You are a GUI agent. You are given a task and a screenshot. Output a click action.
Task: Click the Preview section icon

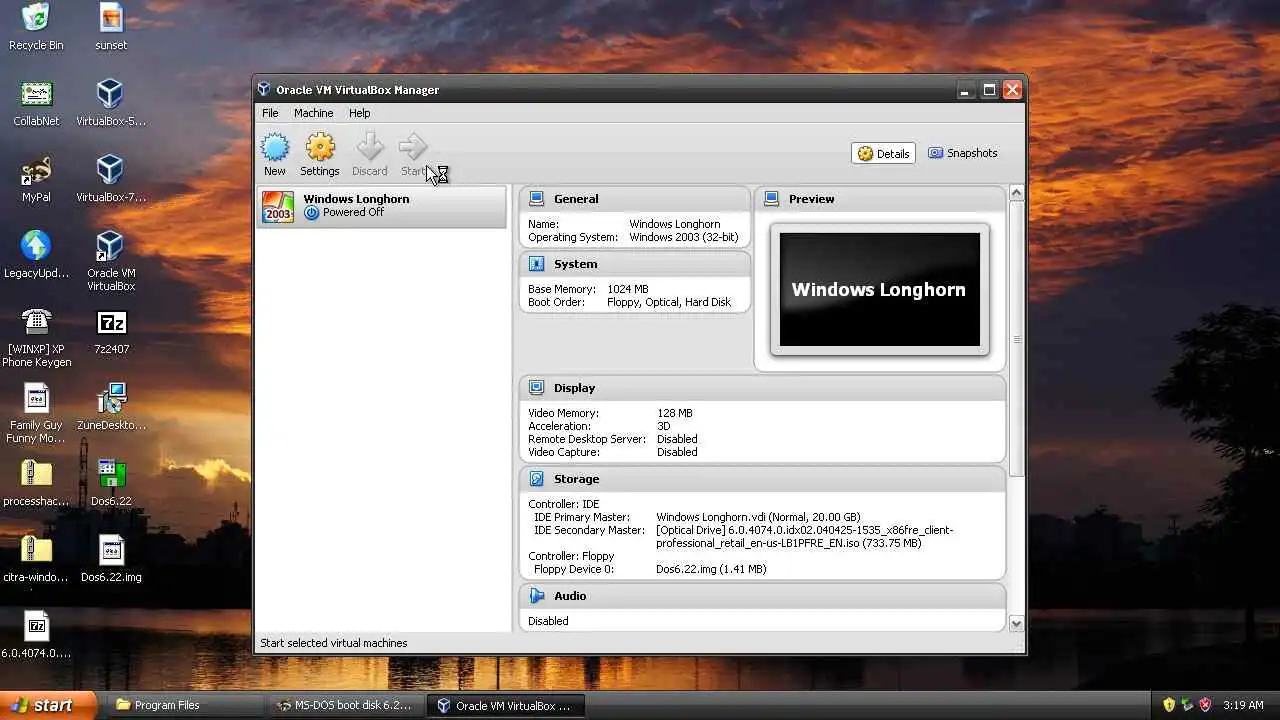771,199
